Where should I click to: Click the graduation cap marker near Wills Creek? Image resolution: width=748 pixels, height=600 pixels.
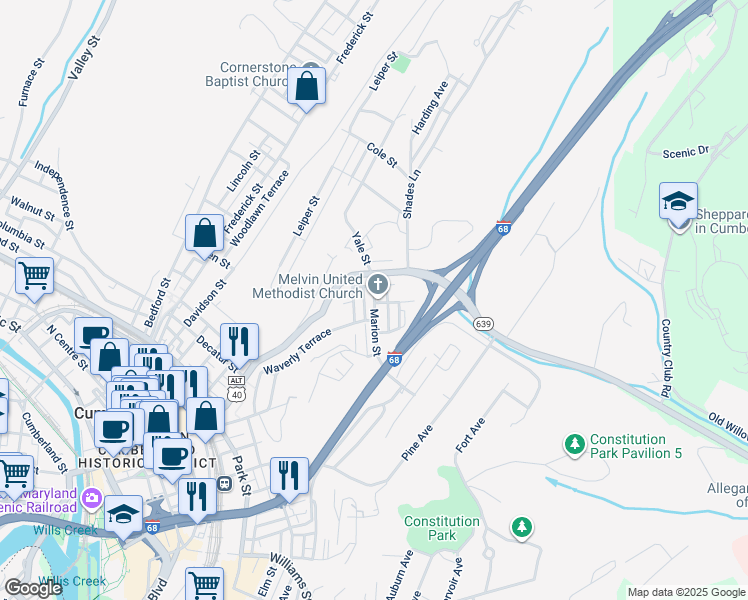(124, 516)
